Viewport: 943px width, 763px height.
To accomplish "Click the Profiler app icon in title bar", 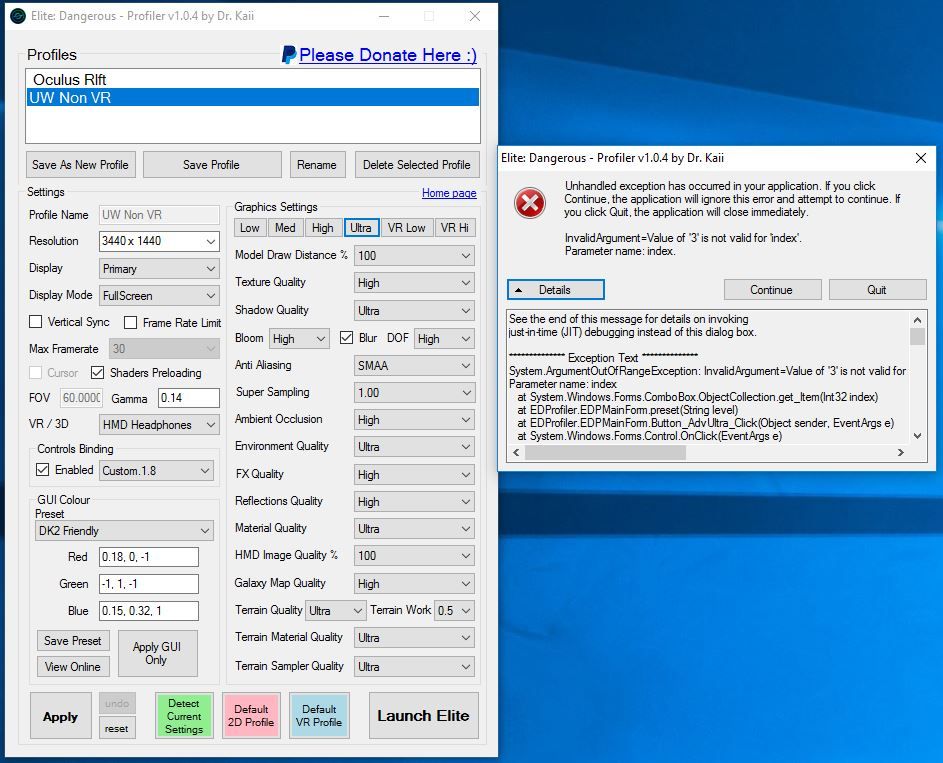I will [18, 16].
